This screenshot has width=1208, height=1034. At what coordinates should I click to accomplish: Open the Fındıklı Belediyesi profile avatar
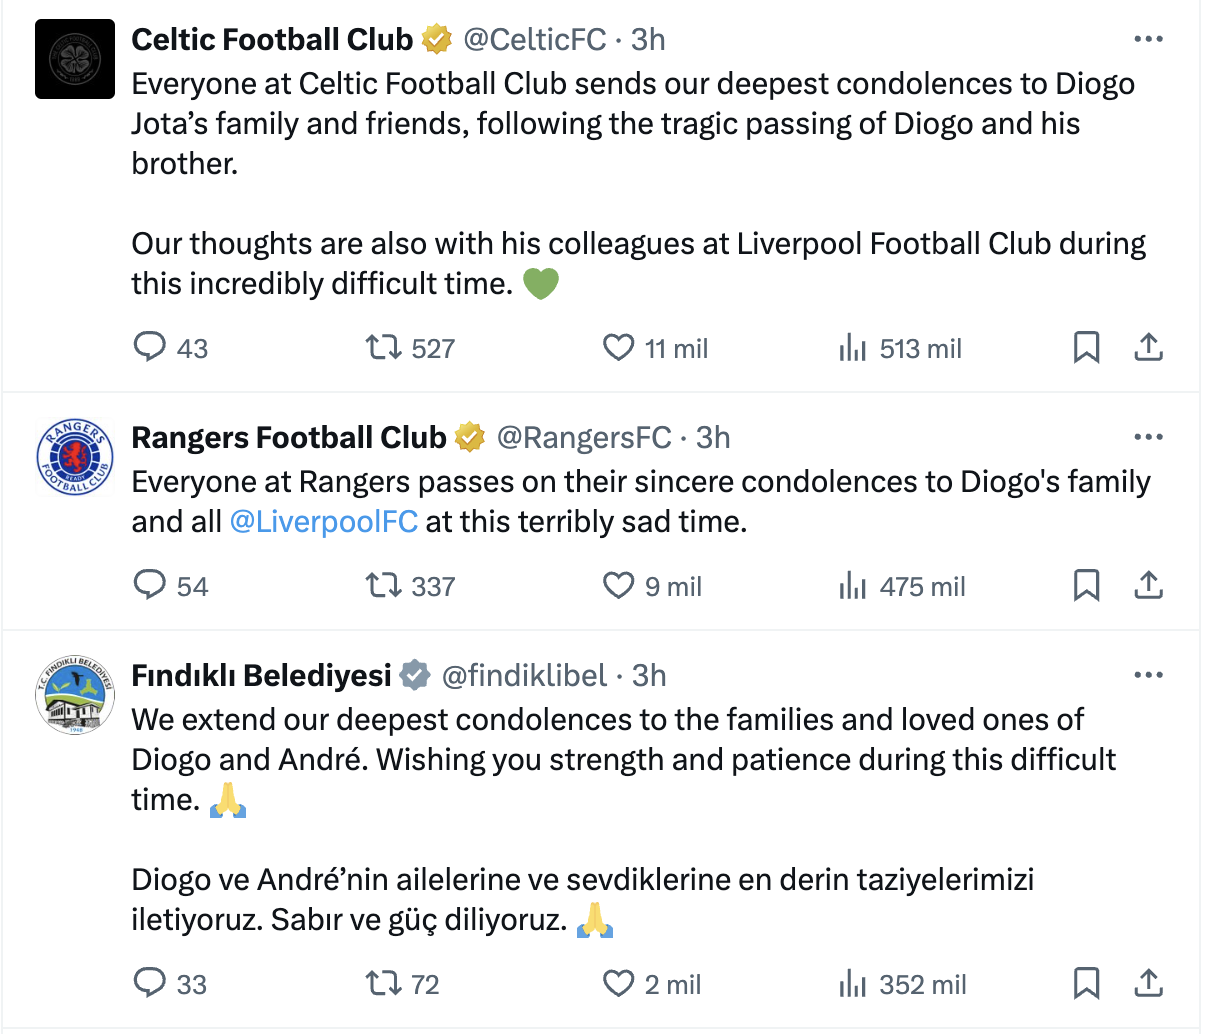pyautogui.click(x=75, y=695)
